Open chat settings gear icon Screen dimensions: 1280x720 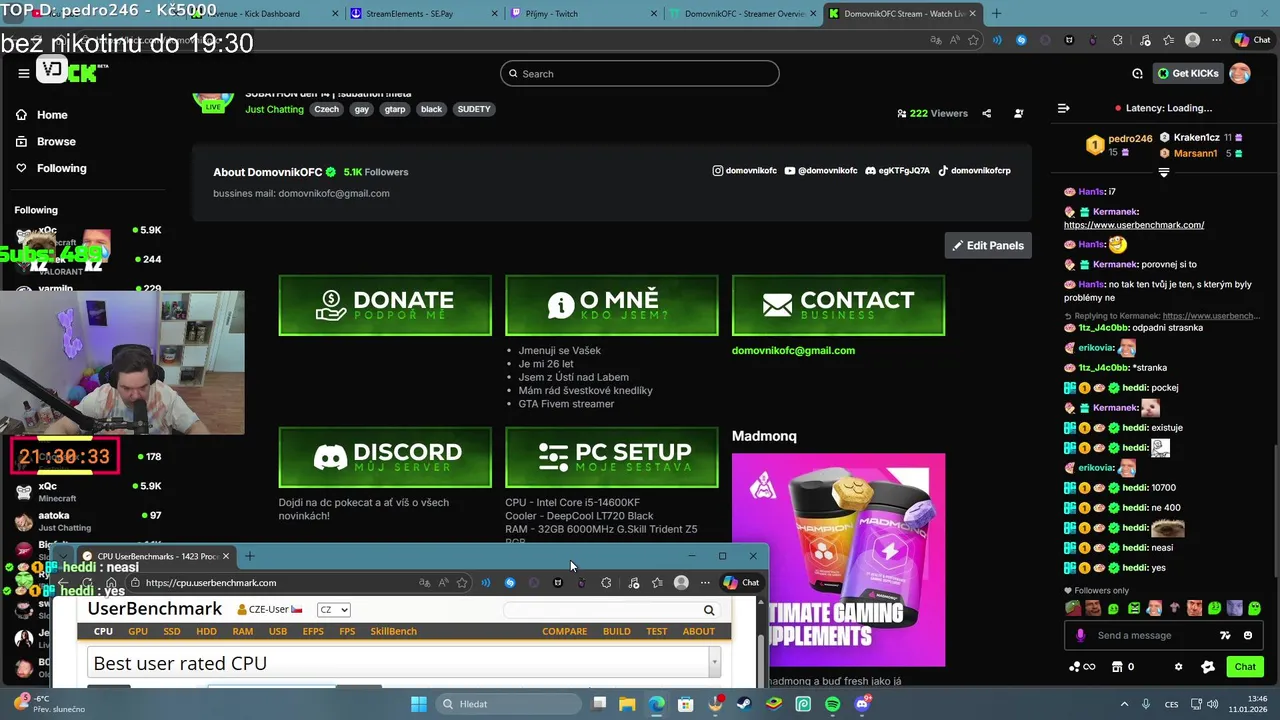(x=1178, y=667)
